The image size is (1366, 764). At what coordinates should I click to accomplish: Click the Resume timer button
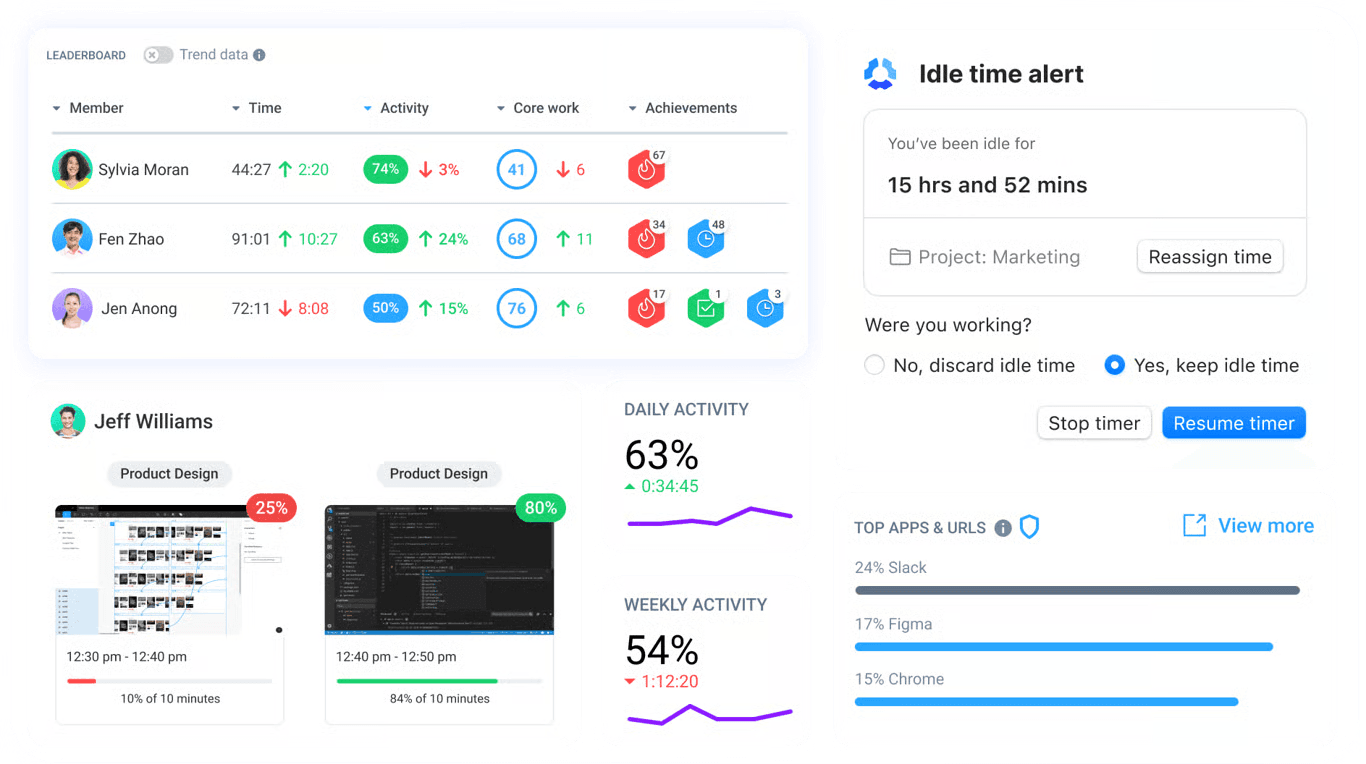(1233, 422)
